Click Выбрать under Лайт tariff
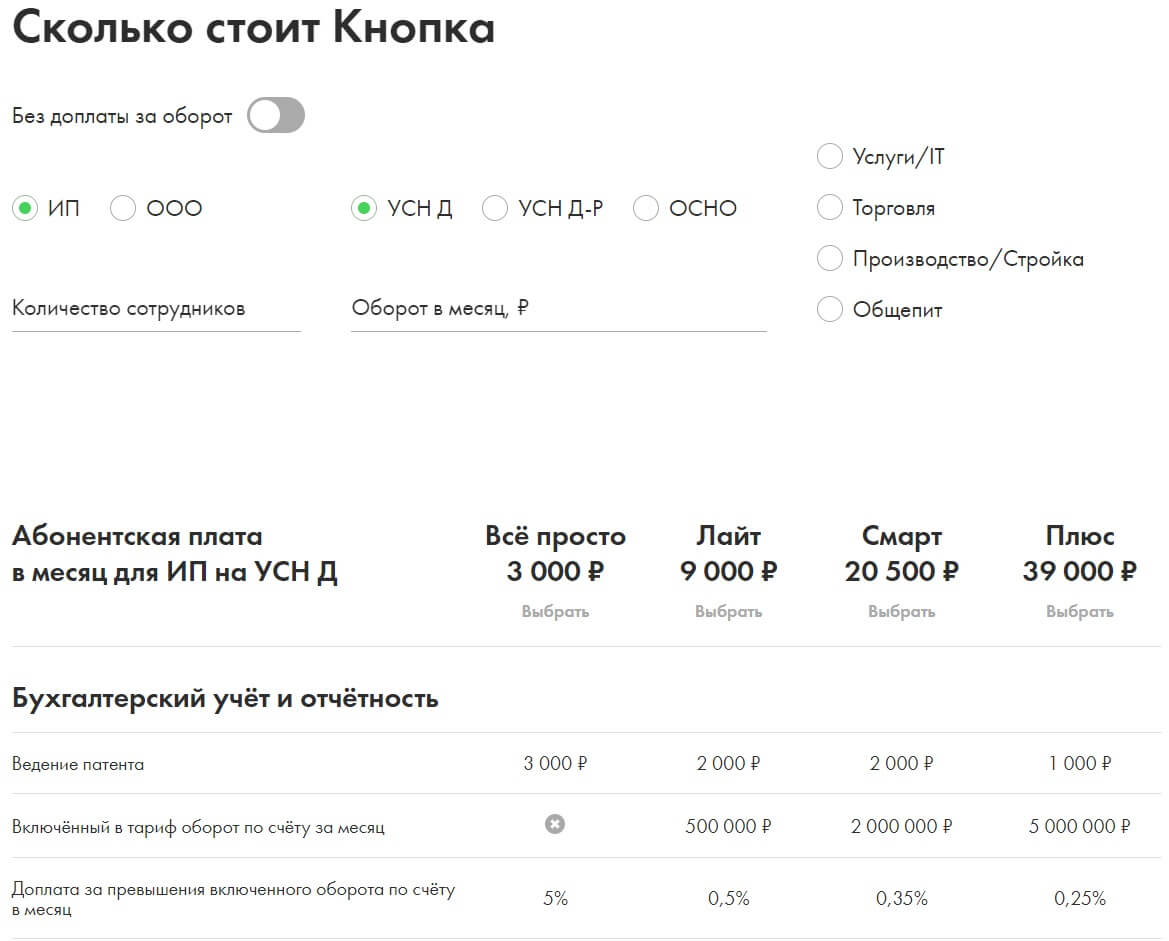 728,611
